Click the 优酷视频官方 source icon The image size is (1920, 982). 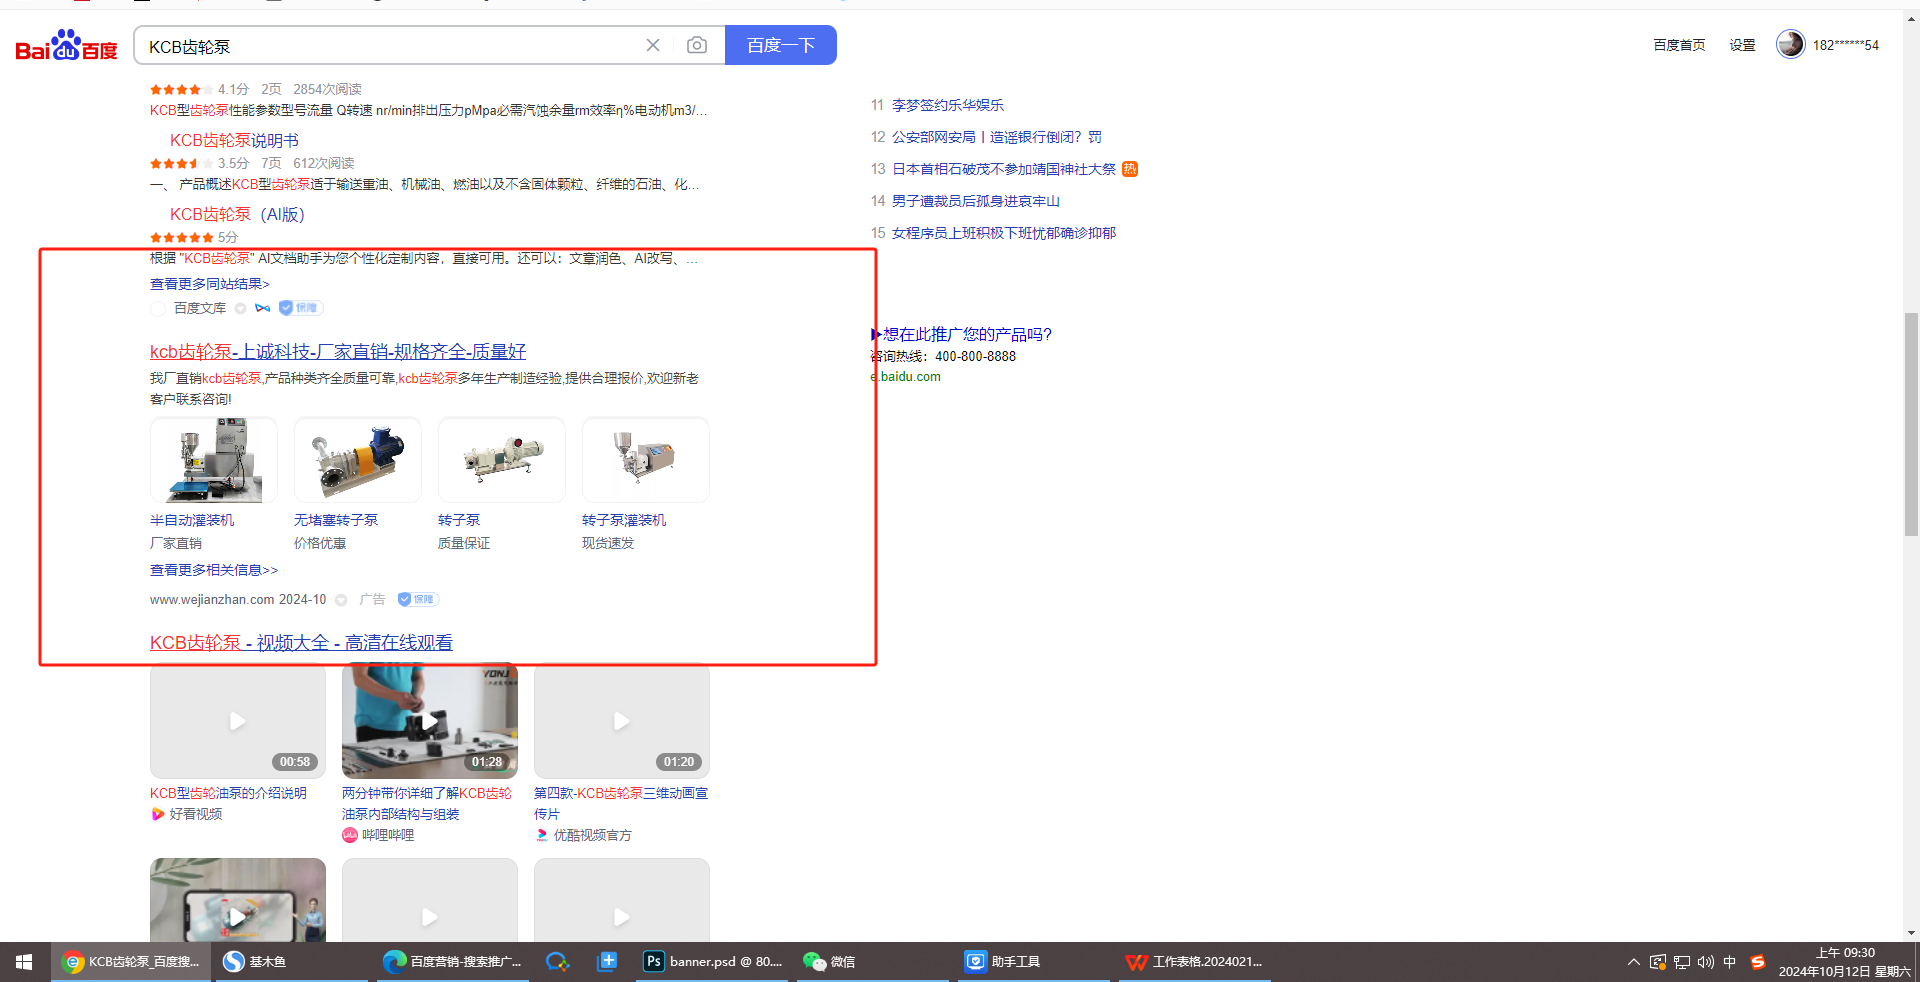pos(542,835)
